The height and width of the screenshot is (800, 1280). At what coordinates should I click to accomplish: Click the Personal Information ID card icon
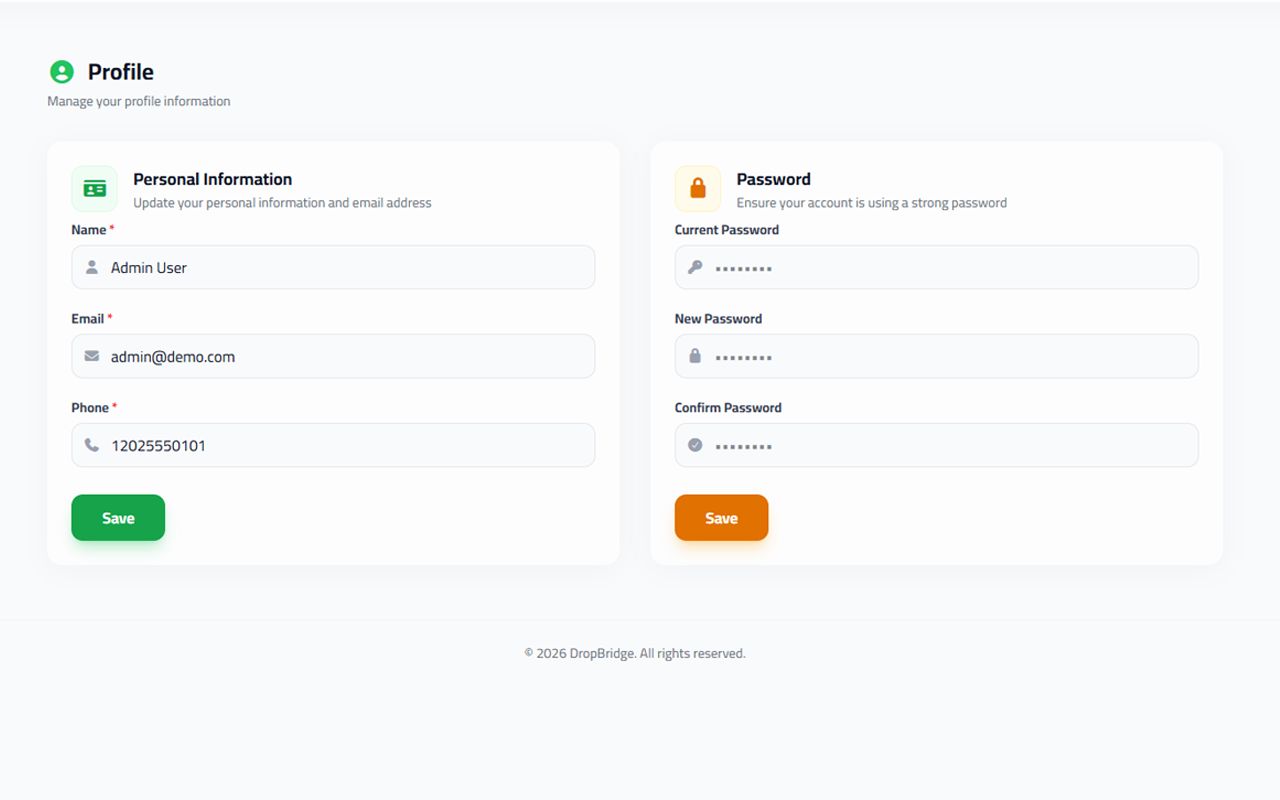95,189
